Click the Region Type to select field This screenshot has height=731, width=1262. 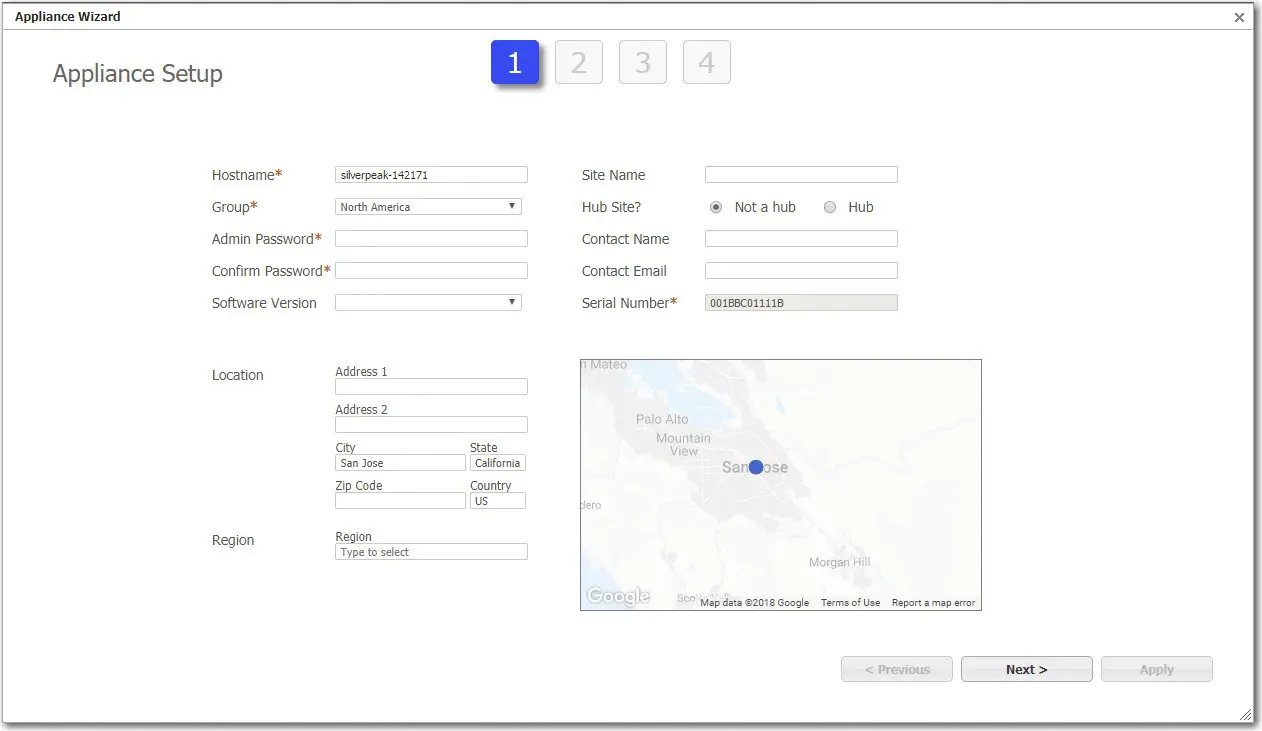431,551
